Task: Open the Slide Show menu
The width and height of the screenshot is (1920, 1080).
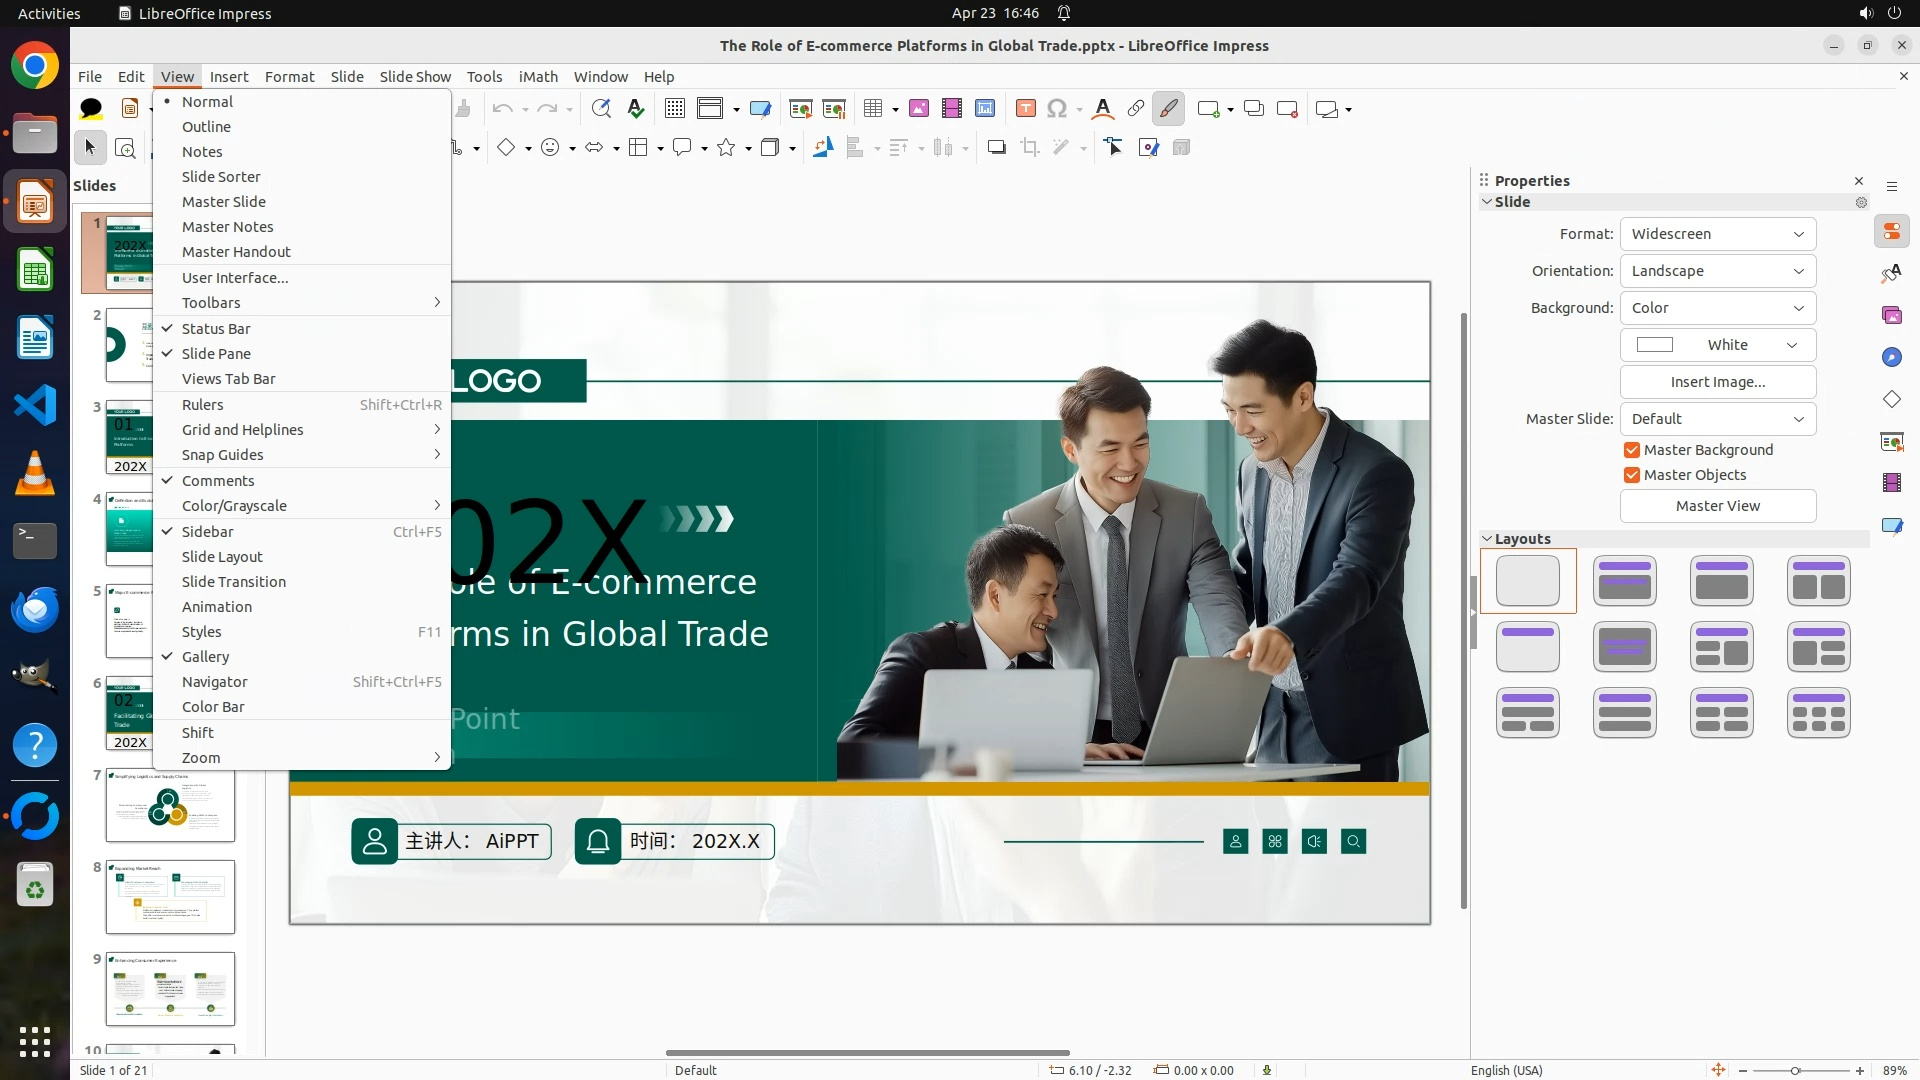Action: click(x=415, y=76)
